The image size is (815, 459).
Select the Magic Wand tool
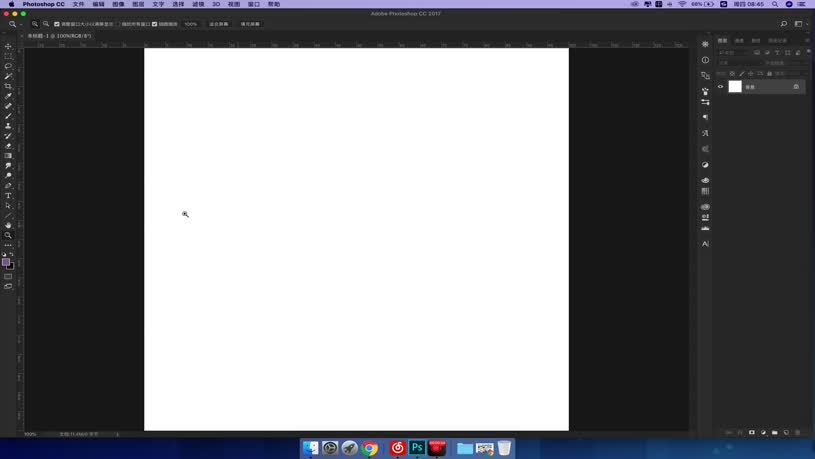[8, 76]
